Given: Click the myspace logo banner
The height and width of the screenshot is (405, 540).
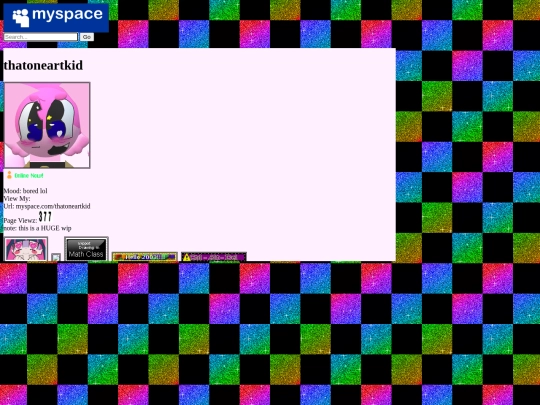Looking at the screenshot, I should pos(56,18).
